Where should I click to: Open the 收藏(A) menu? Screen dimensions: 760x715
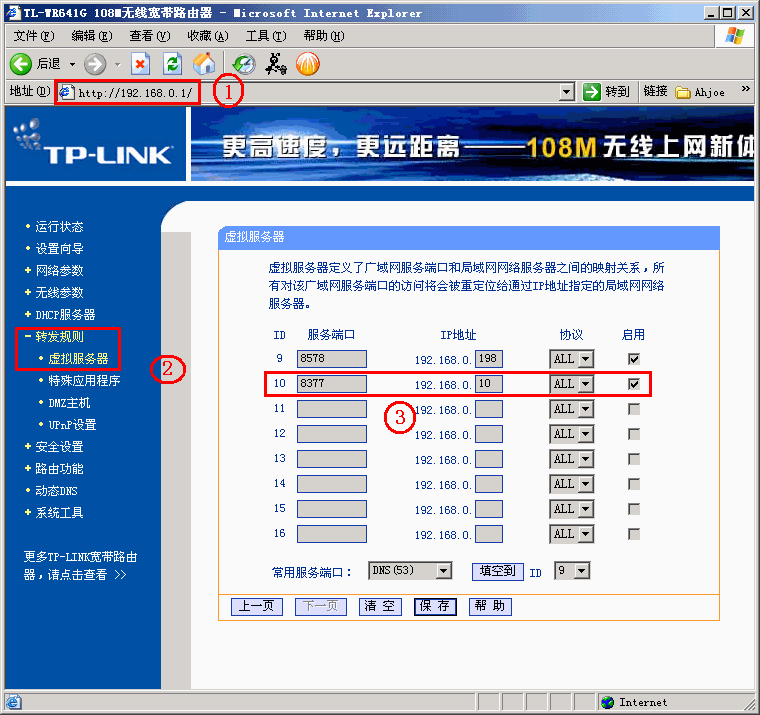pyautogui.click(x=207, y=36)
